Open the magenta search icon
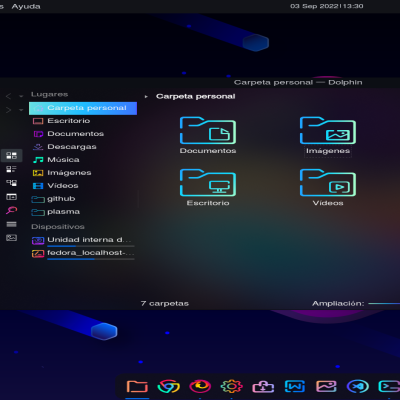400x400 pixels. click(x=11, y=210)
